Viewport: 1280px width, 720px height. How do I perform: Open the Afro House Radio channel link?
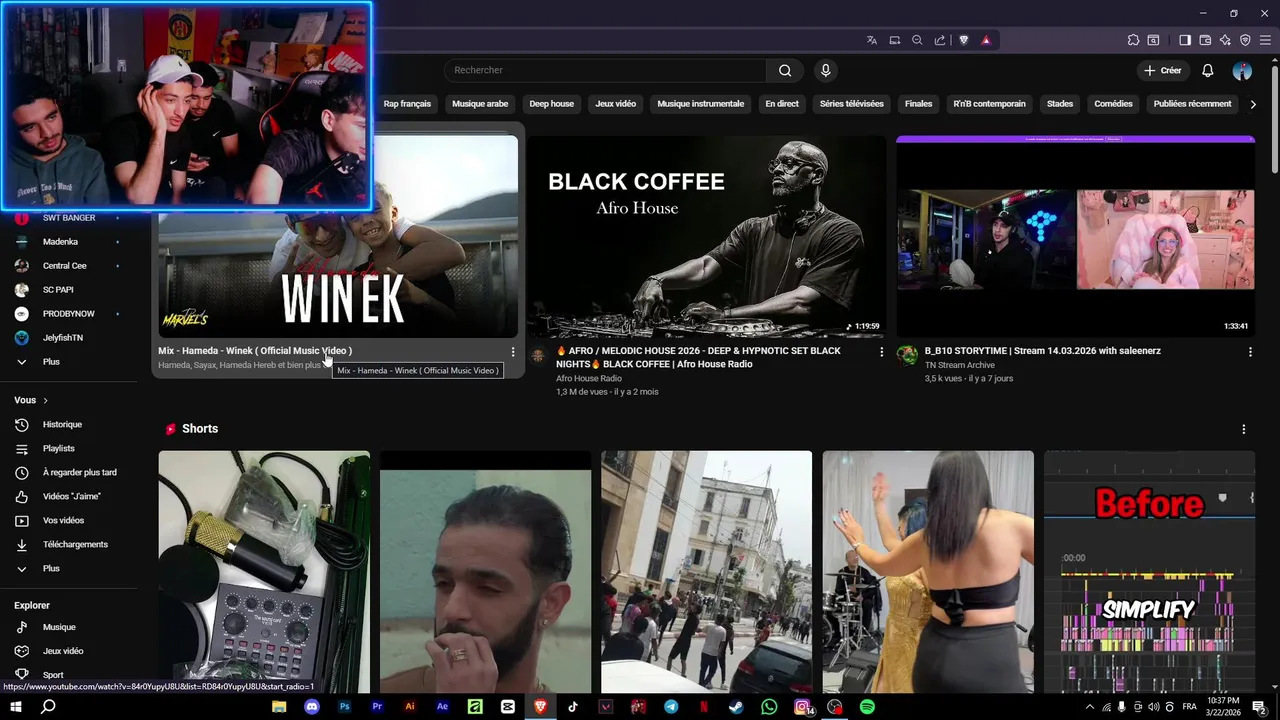click(589, 378)
